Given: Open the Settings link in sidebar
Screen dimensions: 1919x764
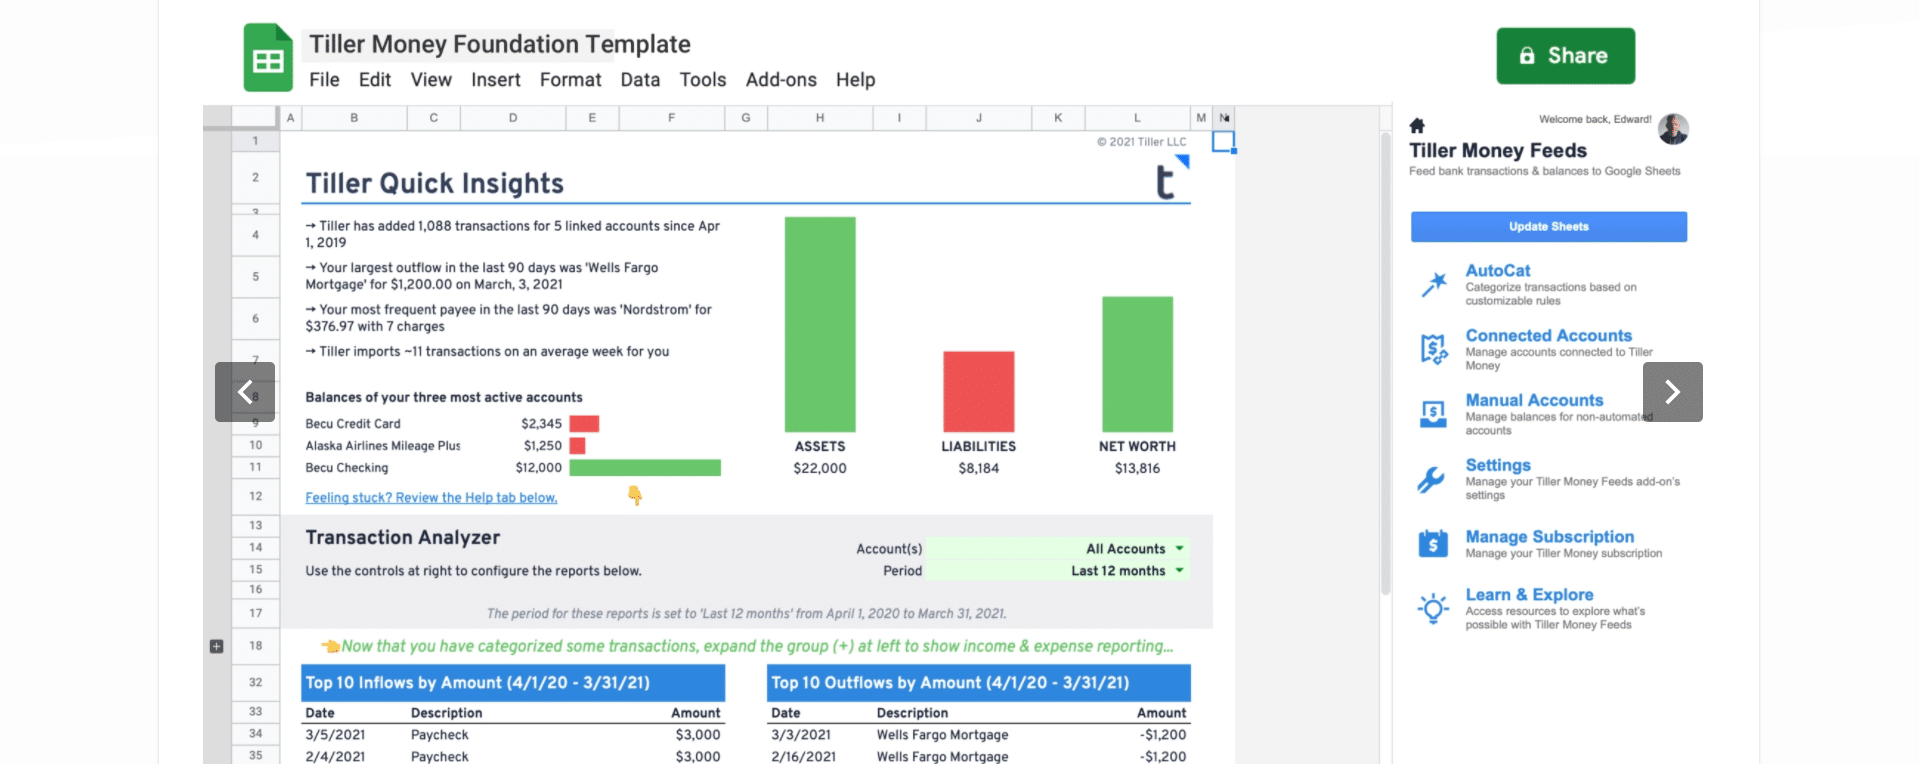Looking at the screenshot, I should tap(1497, 466).
